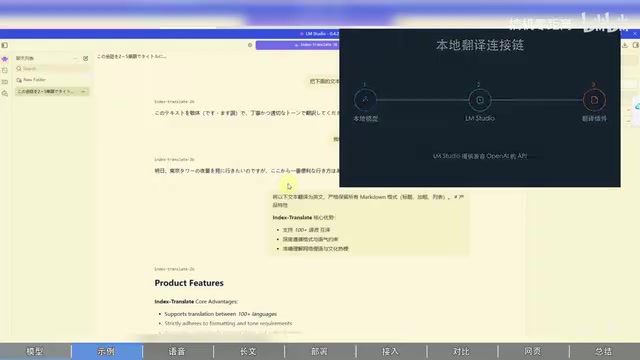Click the orange 翻译插件 step circle
Image resolution: width=640 pixels, height=360 pixels.
594,100
